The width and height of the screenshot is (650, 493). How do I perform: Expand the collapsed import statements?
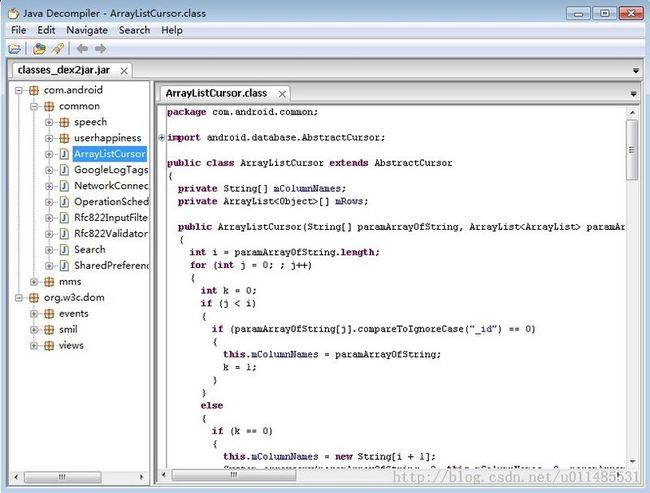[162, 137]
